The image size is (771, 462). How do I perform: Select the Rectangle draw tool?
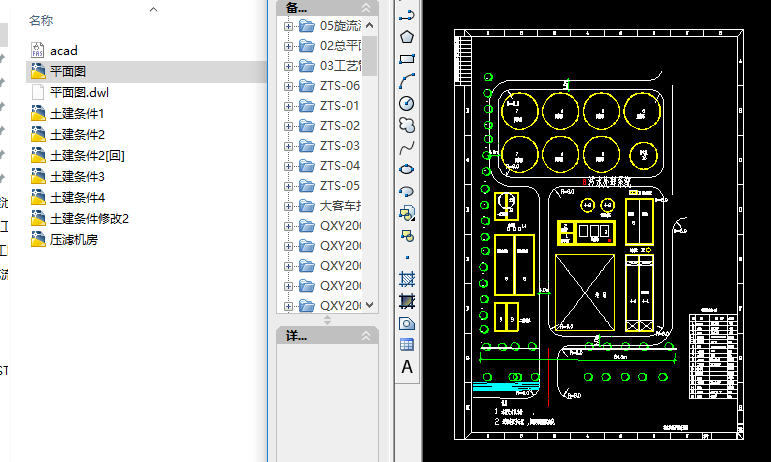click(407, 59)
